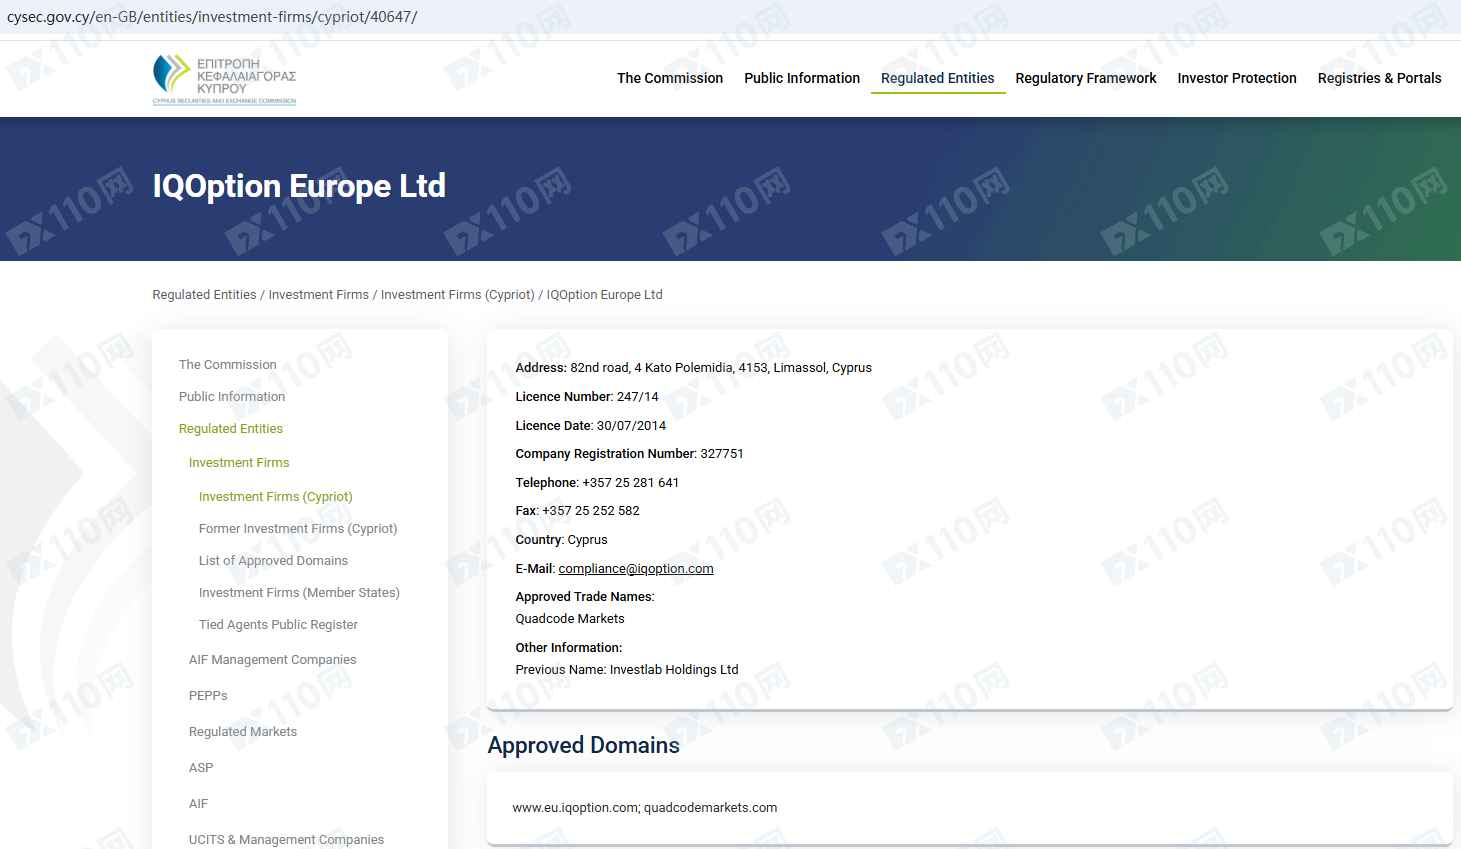Open Investment Firms (Cypriot) breadcrumb link
The height and width of the screenshot is (849, 1461).
click(x=457, y=295)
